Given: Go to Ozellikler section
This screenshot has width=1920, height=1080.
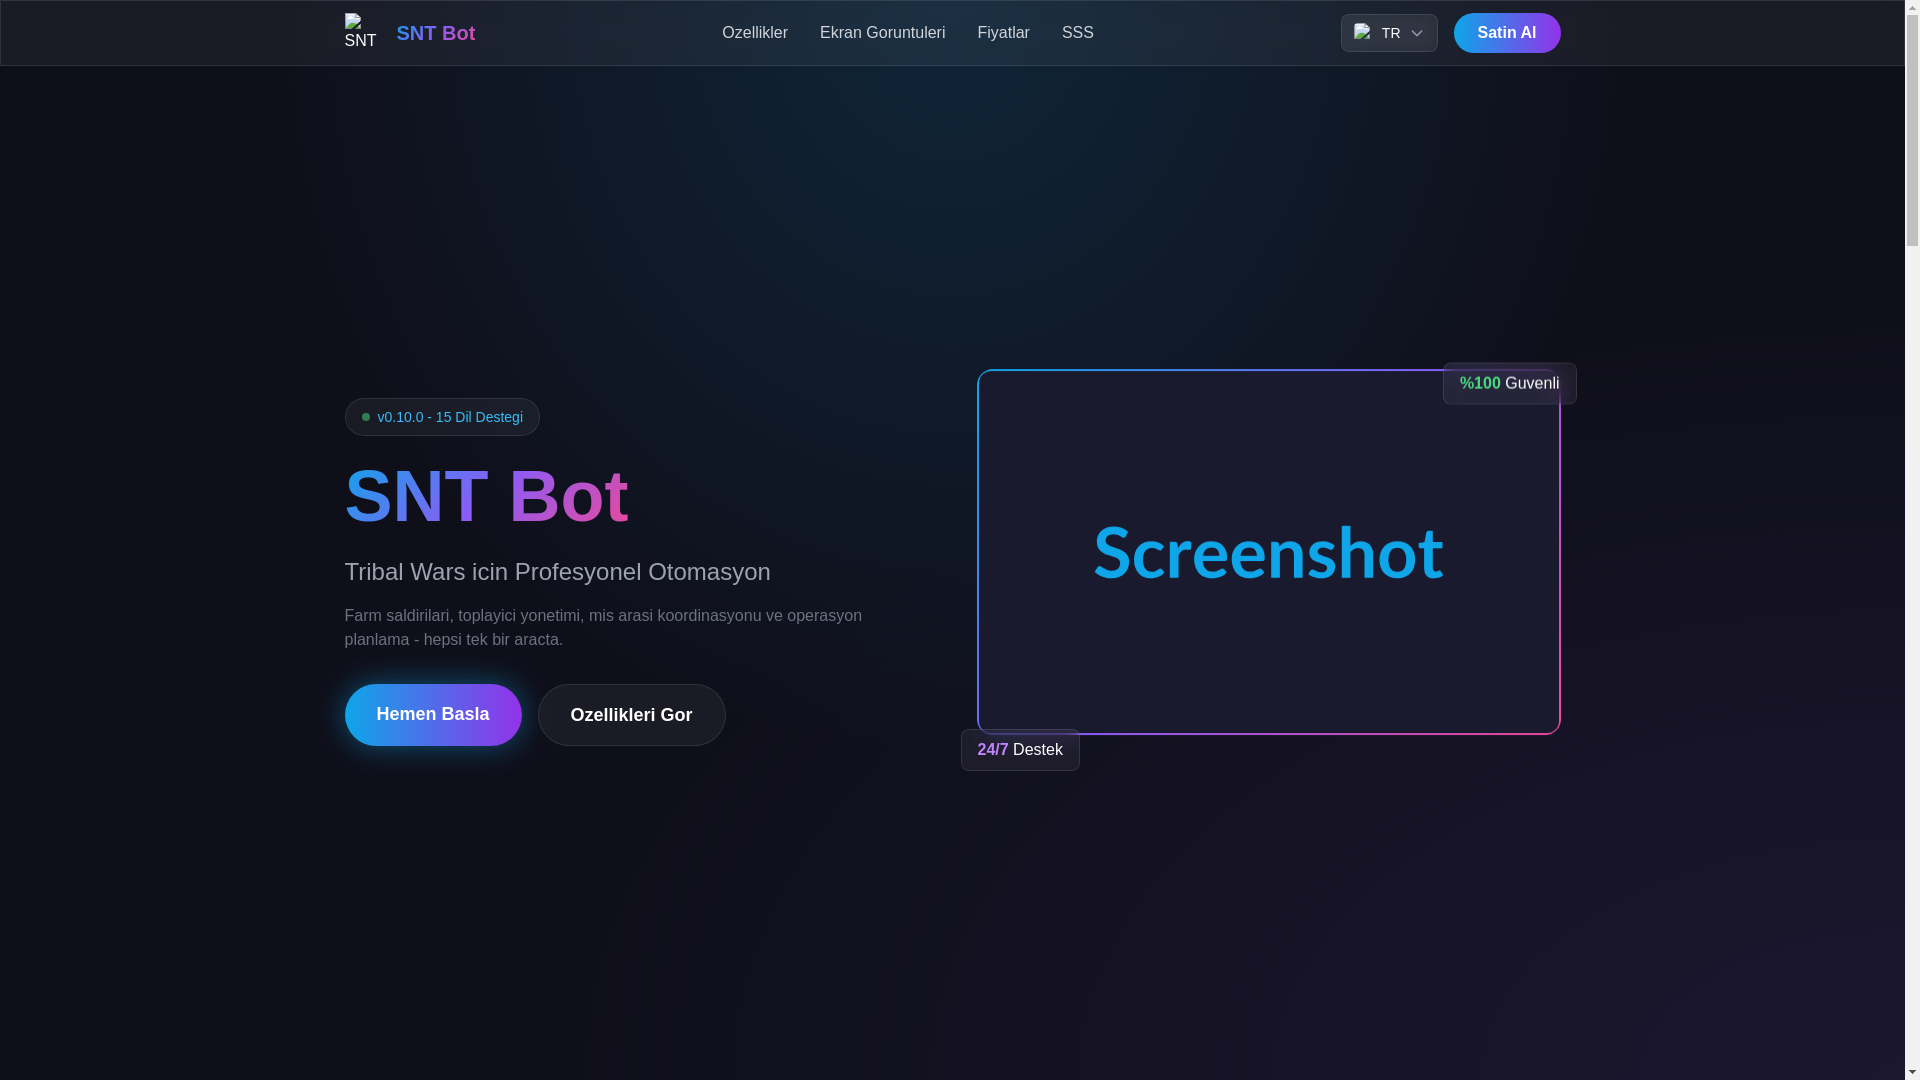Looking at the screenshot, I should click(x=754, y=33).
